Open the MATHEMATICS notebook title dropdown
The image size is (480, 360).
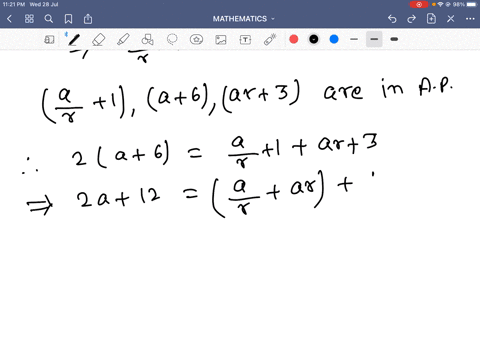(x=244, y=19)
